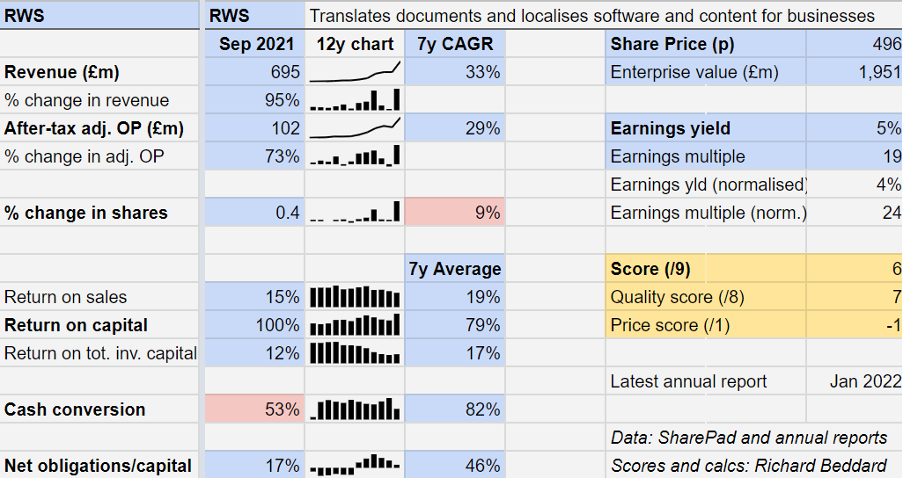Select the Data: SharePad and annual reports note
The height and width of the screenshot is (478, 902).
tap(749, 438)
